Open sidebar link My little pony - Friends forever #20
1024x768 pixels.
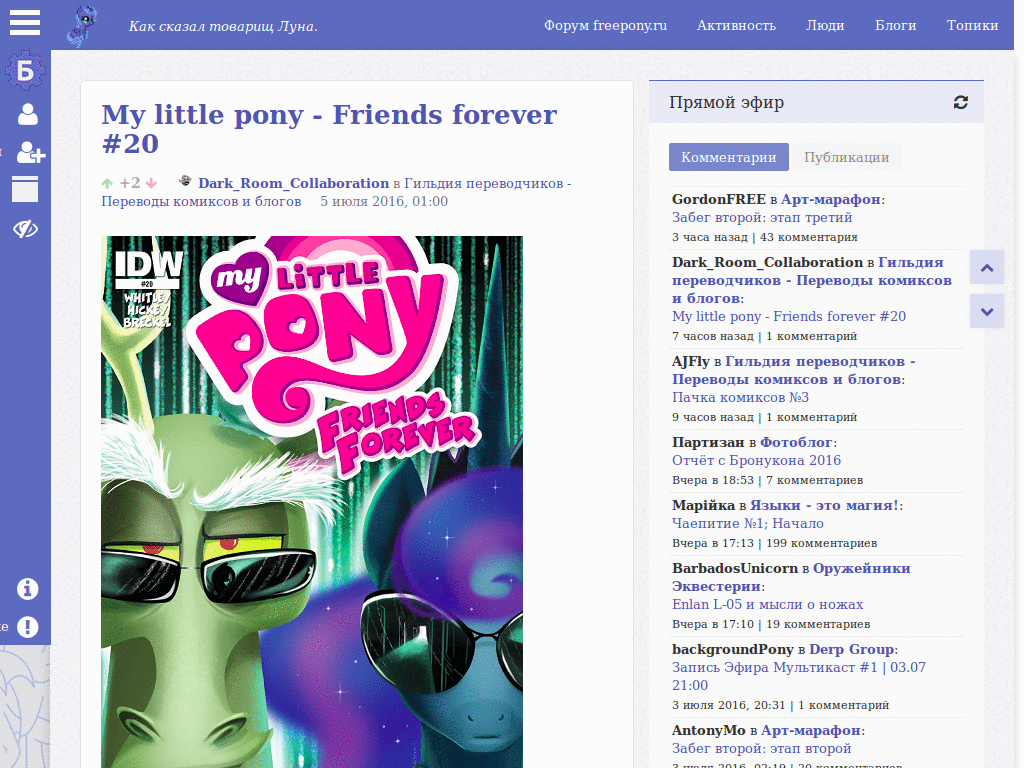(789, 317)
